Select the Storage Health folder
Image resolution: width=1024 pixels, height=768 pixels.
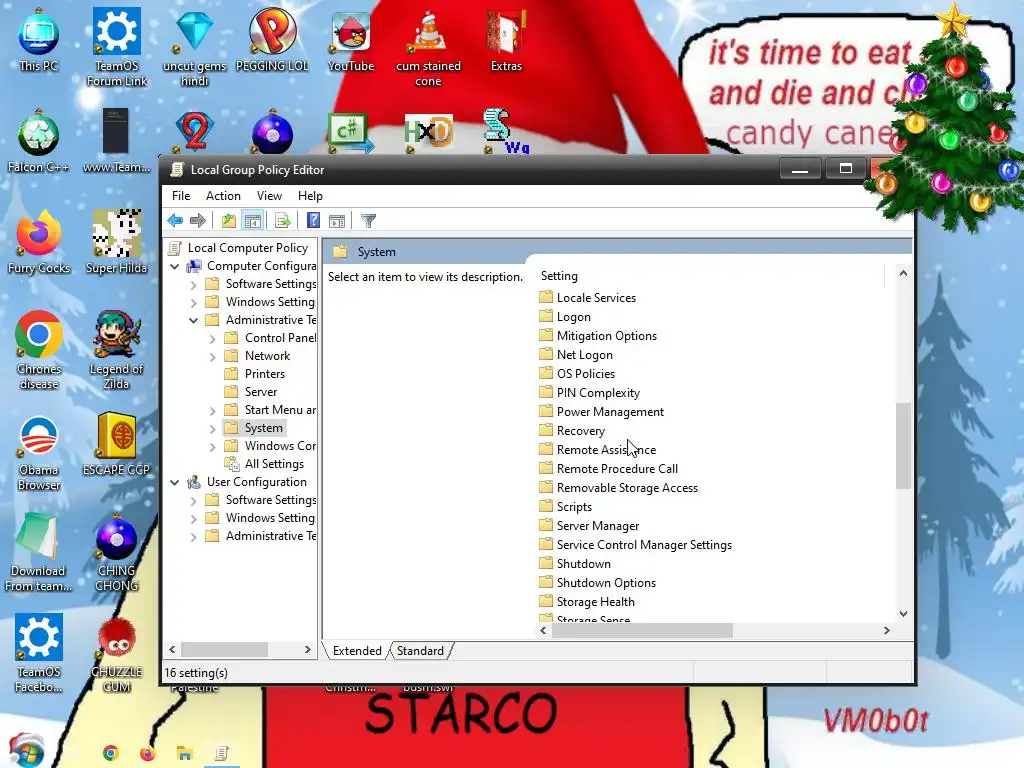(x=596, y=601)
